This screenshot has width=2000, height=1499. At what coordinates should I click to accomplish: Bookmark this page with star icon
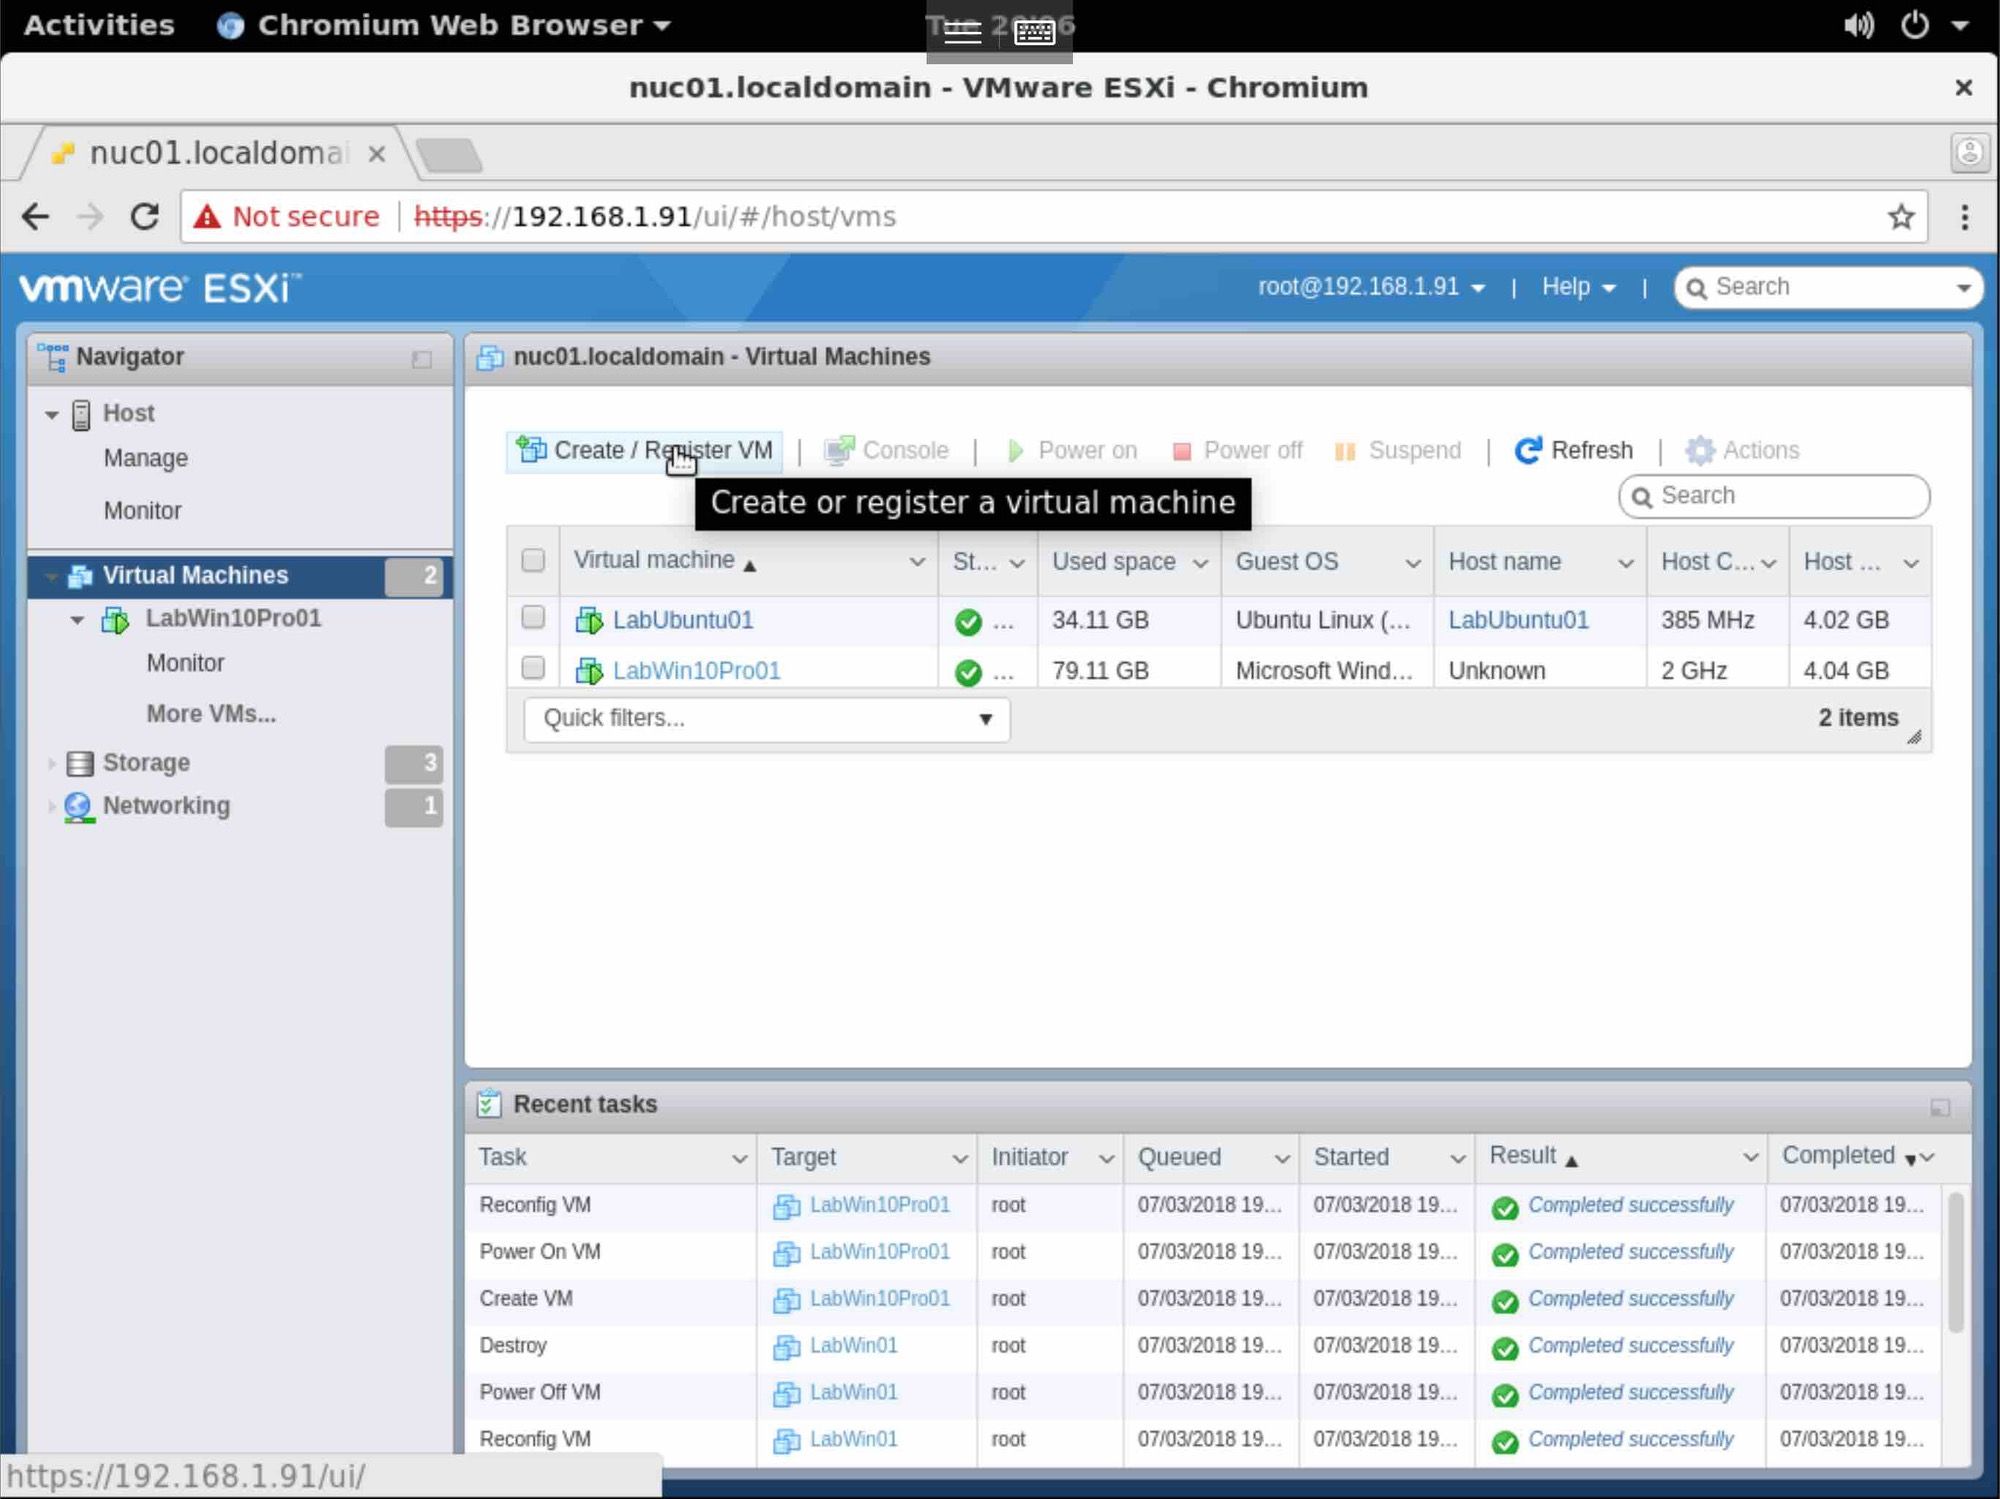point(1901,216)
